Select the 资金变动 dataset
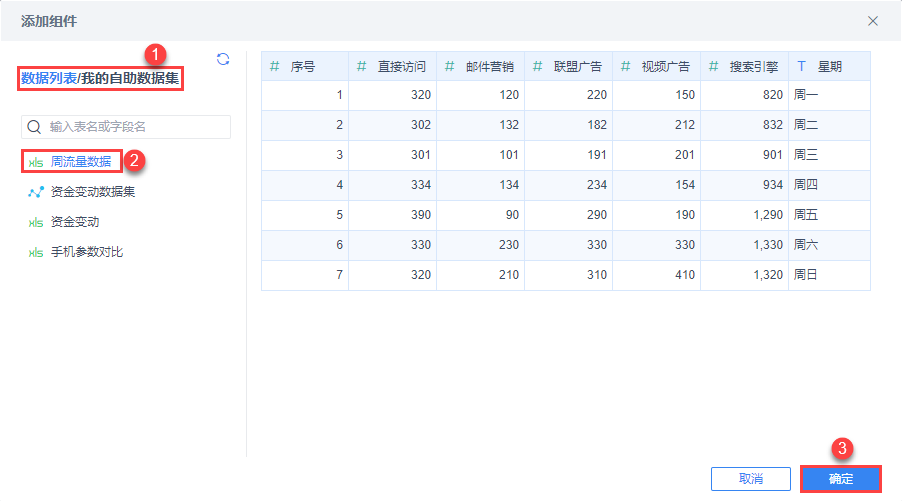Screen dimensions: 902x501 [x=75, y=222]
